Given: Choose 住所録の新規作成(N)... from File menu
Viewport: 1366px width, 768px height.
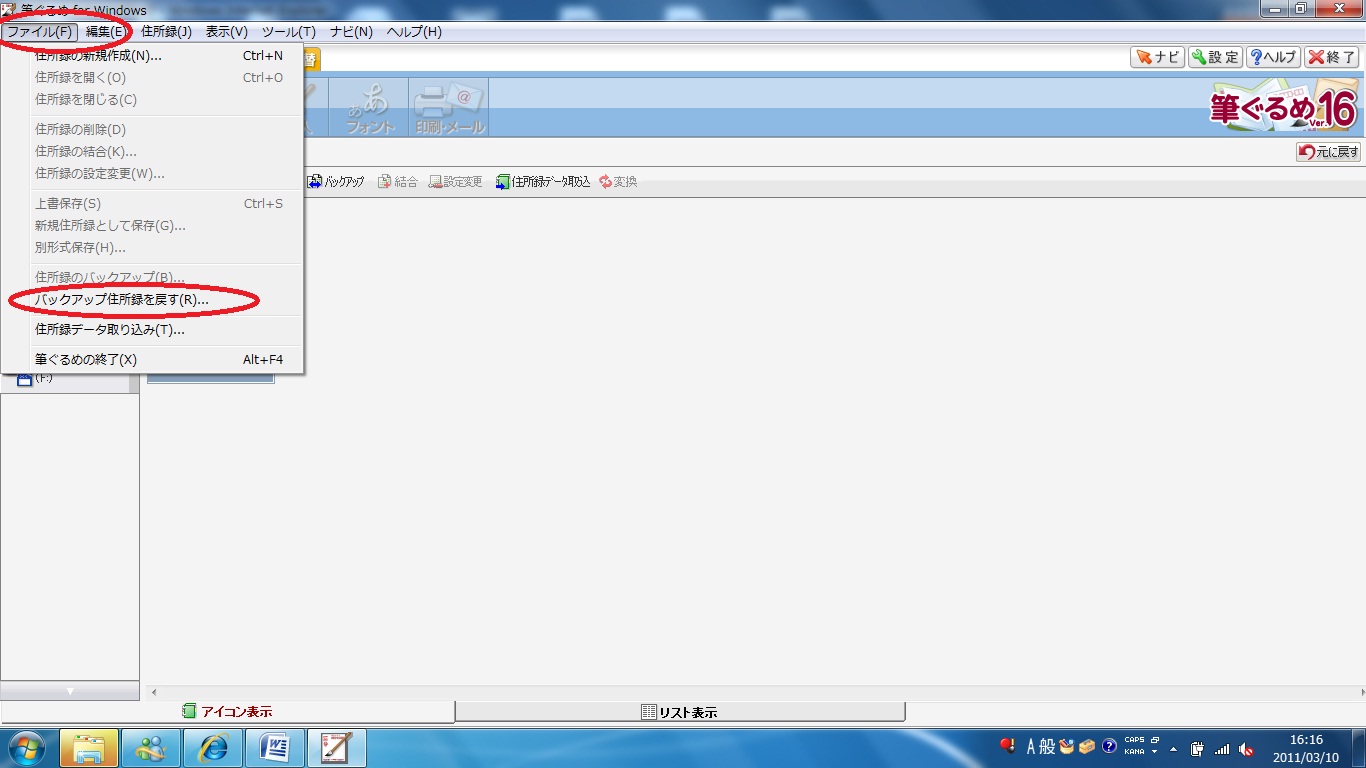Looking at the screenshot, I should pyautogui.click(x=153, y=56).
